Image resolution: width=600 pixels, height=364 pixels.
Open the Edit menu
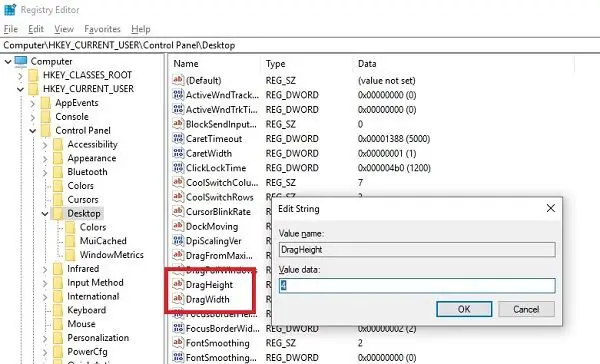[36, 29]
